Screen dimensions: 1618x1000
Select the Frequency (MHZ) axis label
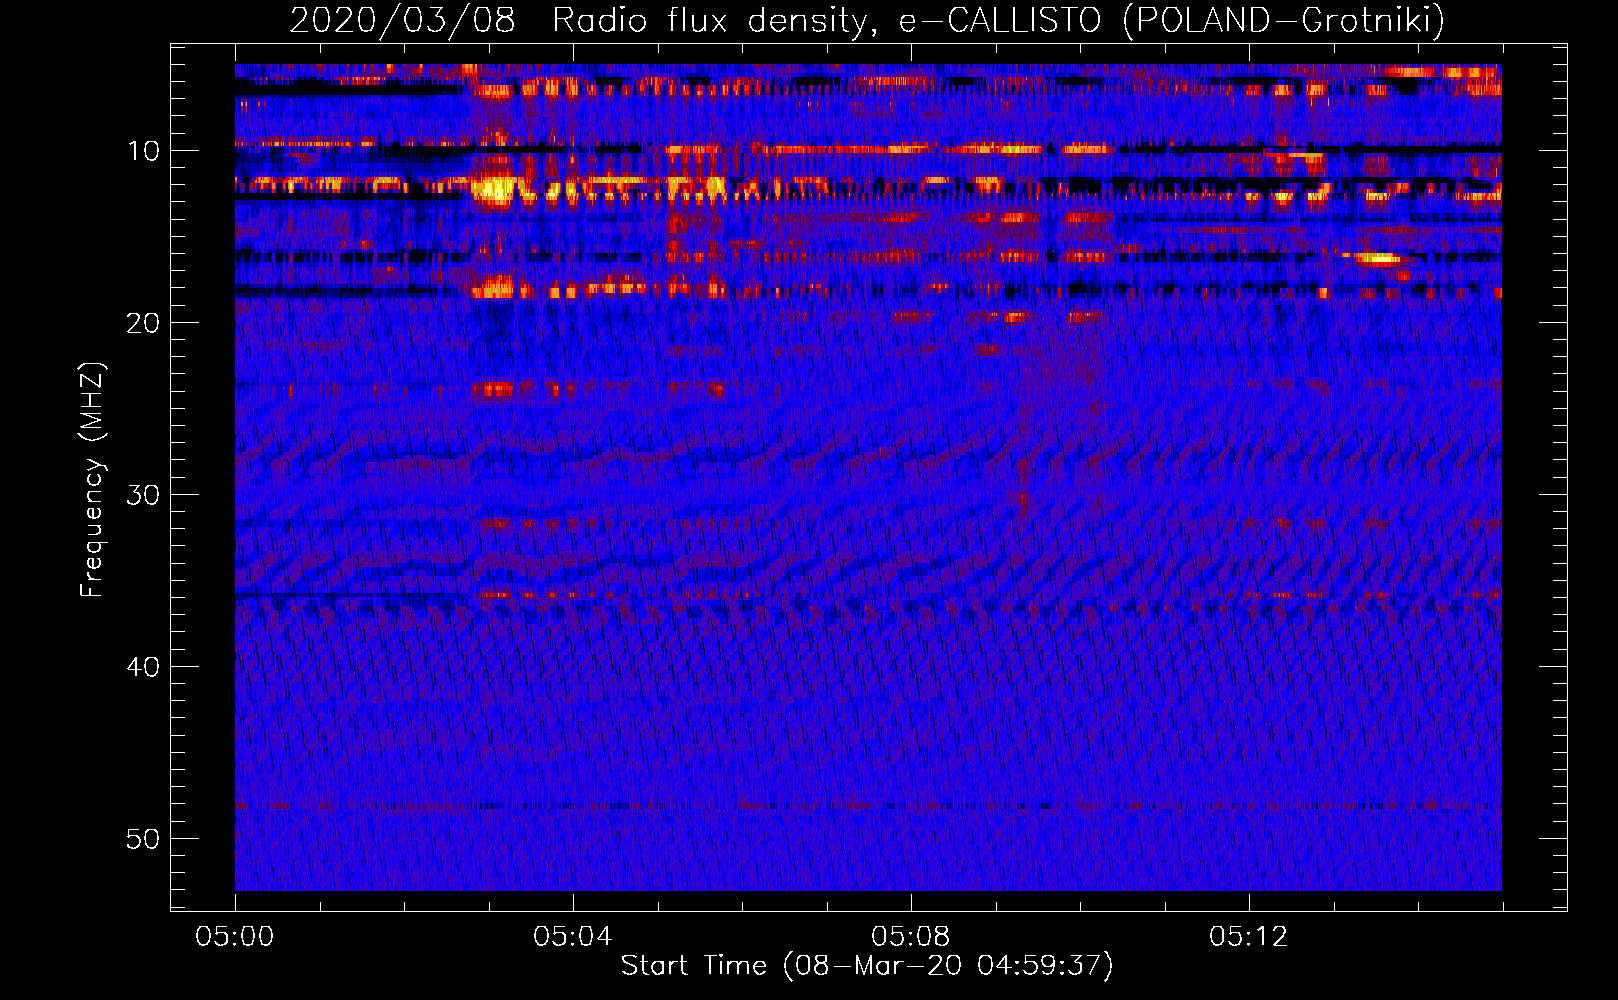click(x=92, y=480)
